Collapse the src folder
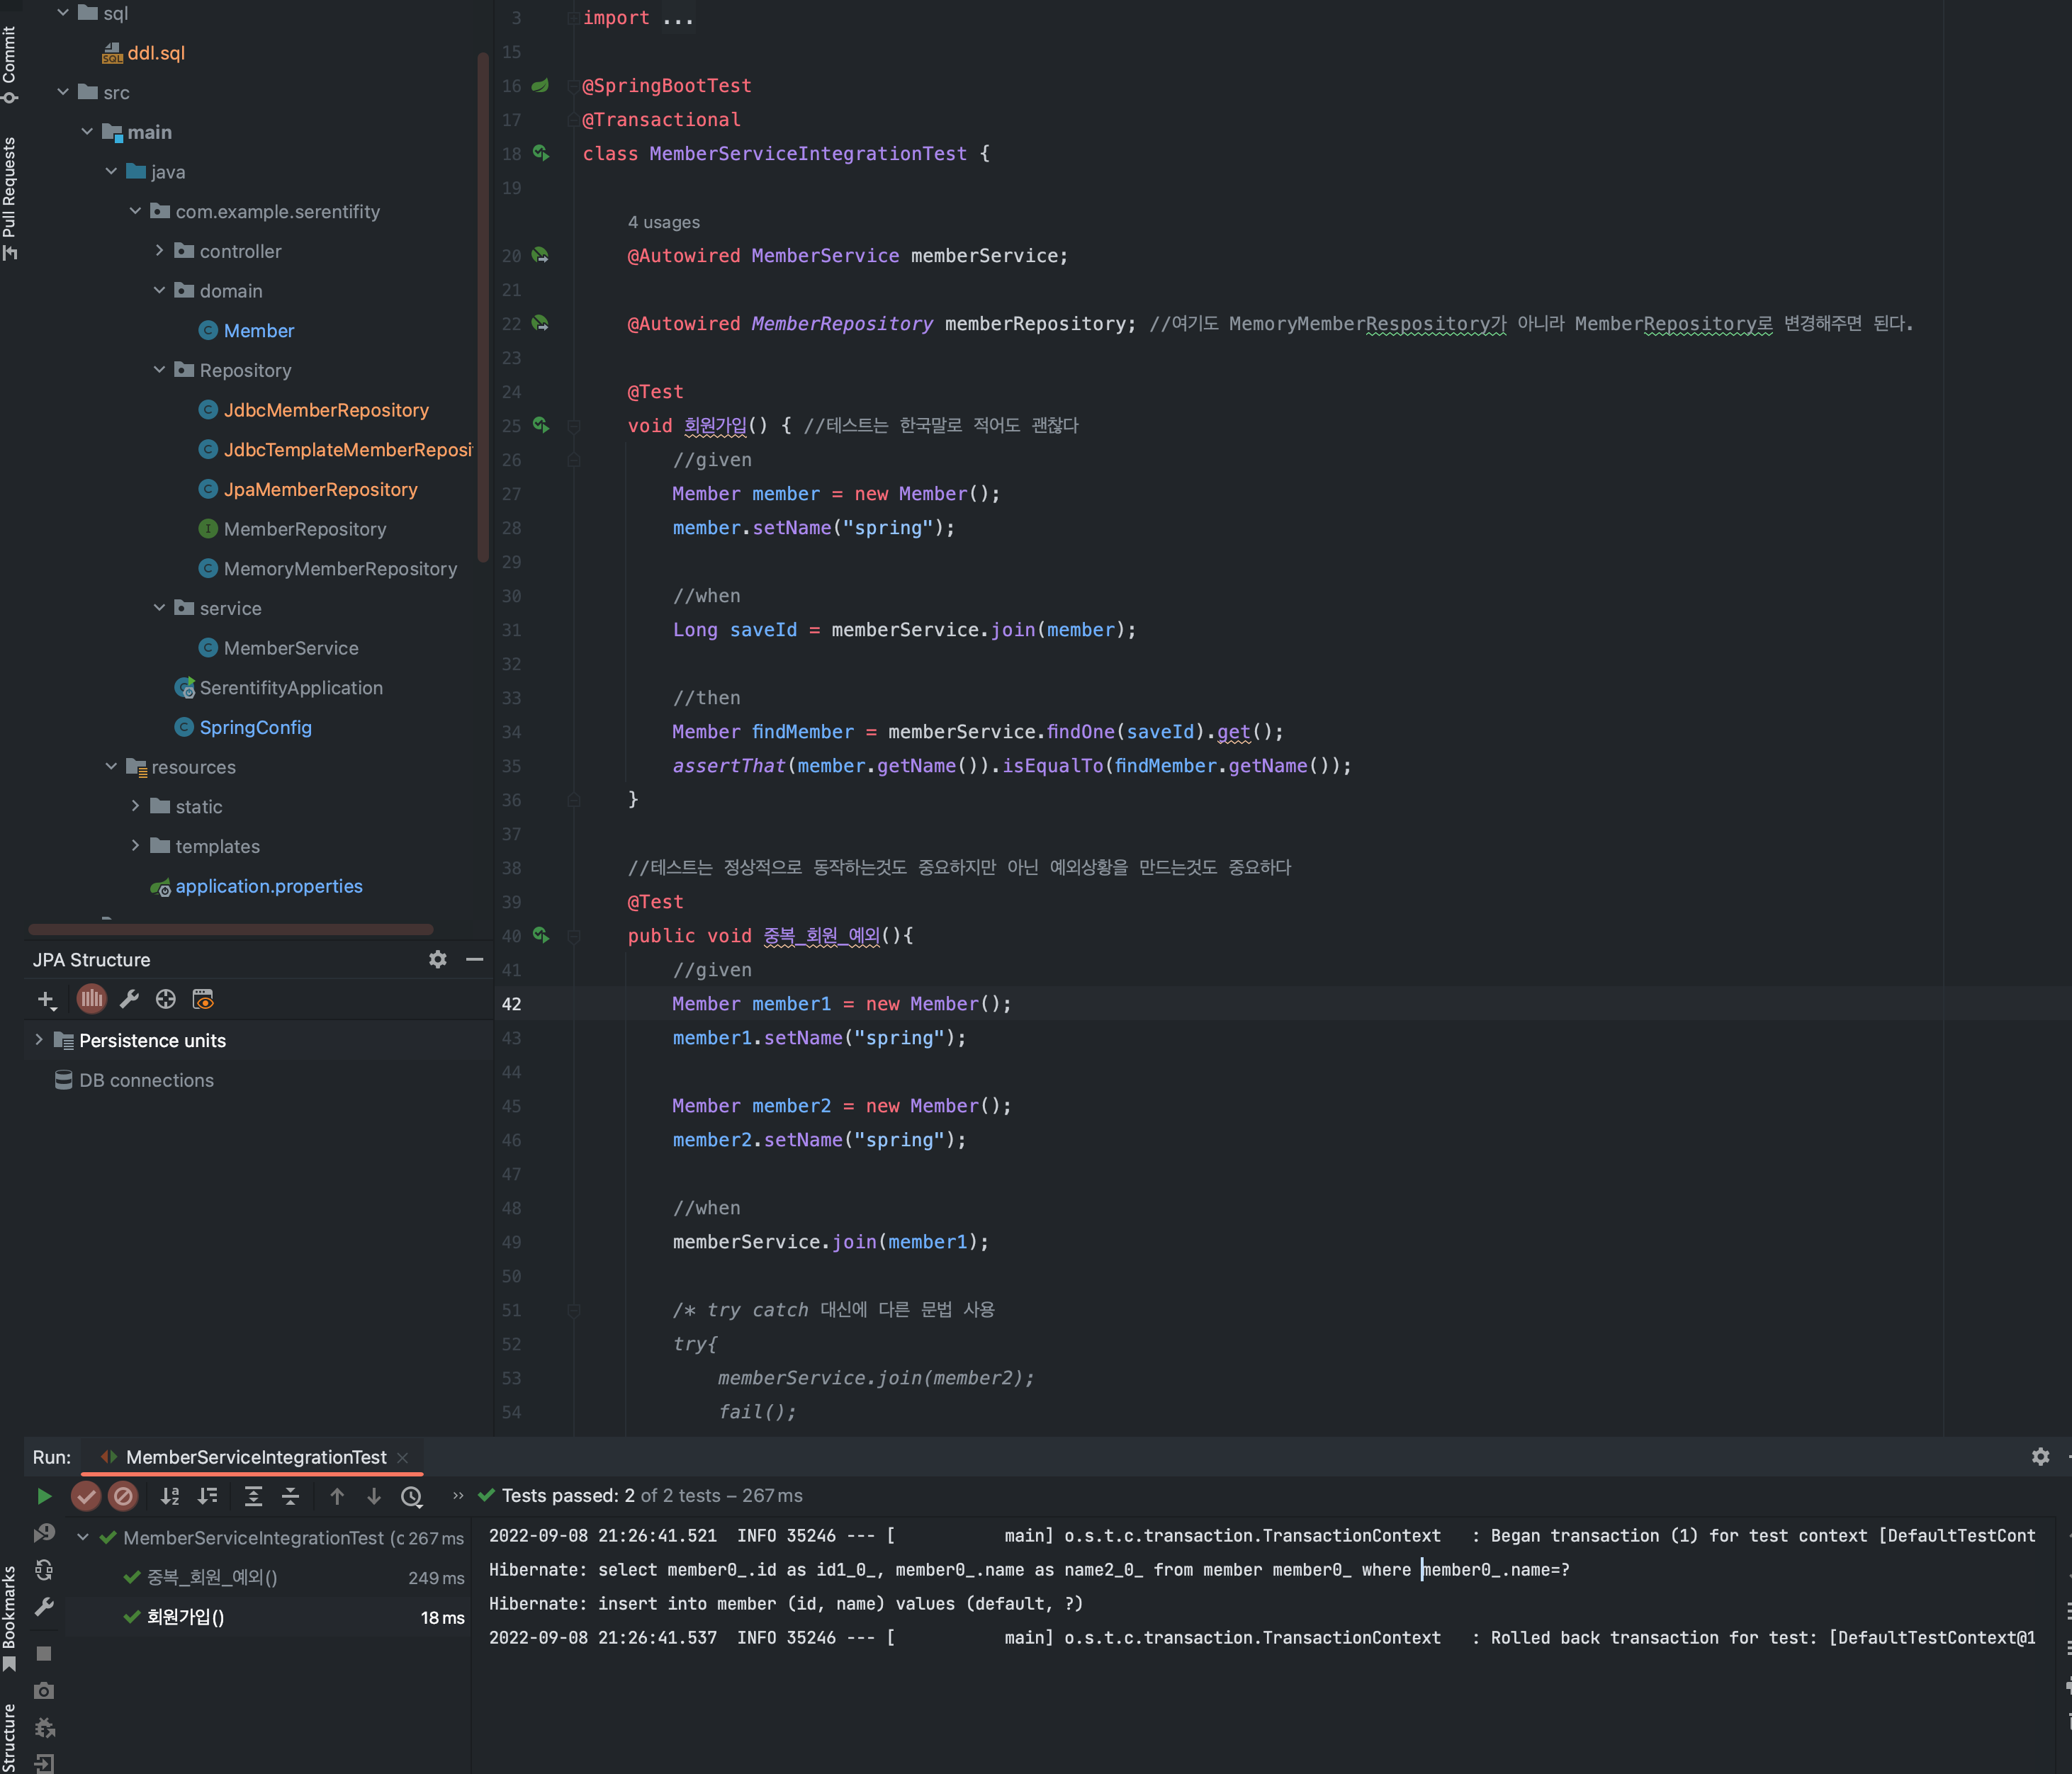 click(x=63, y=92)
